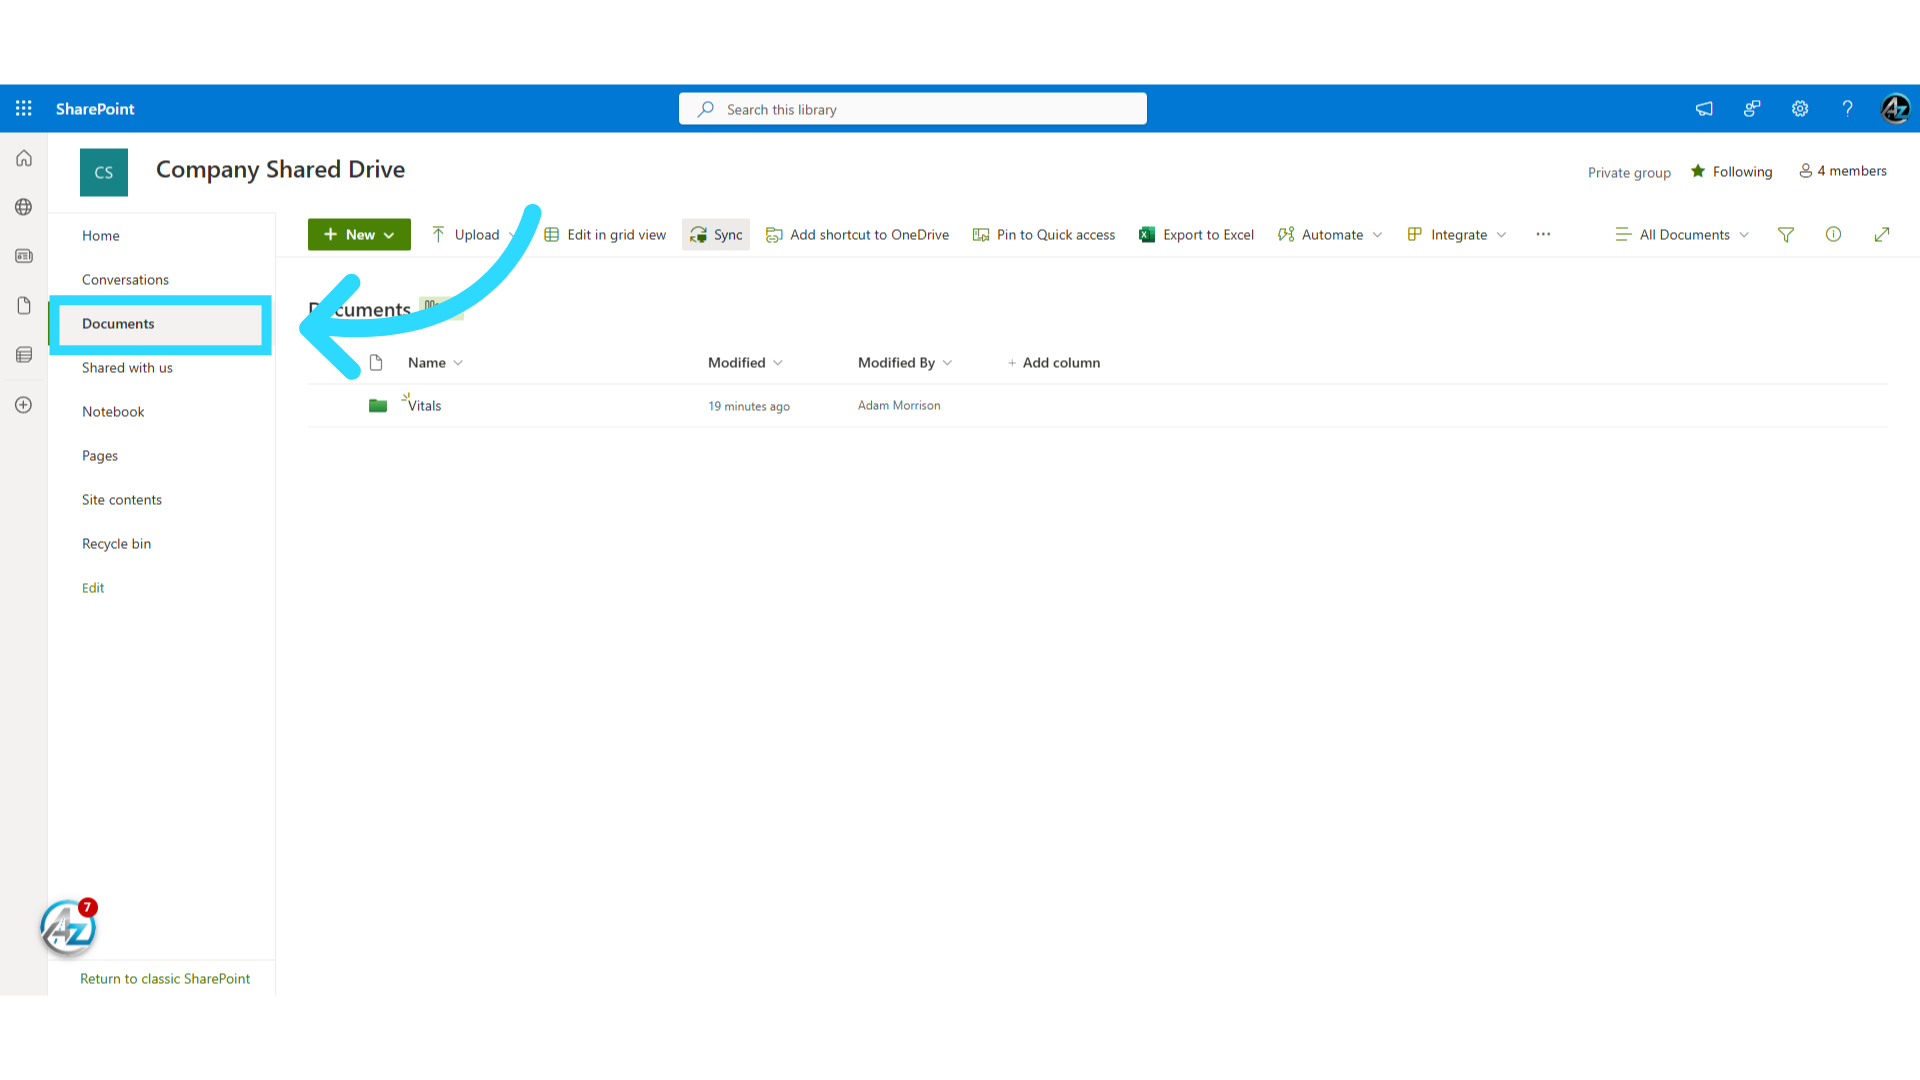Select Pages in left navigation
This screenshot has width=1920, height=1080.
click(x=100, y=456)
